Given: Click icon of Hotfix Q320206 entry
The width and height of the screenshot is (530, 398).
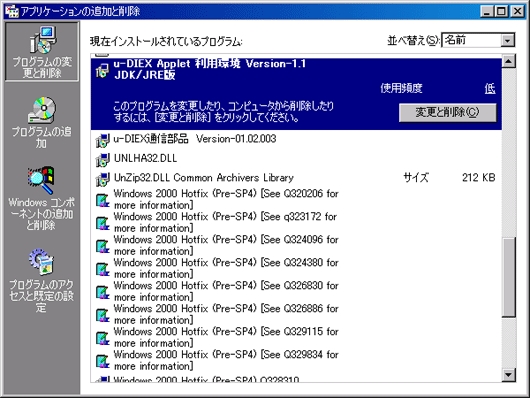Looking at the screenshot, I should 103,200.
